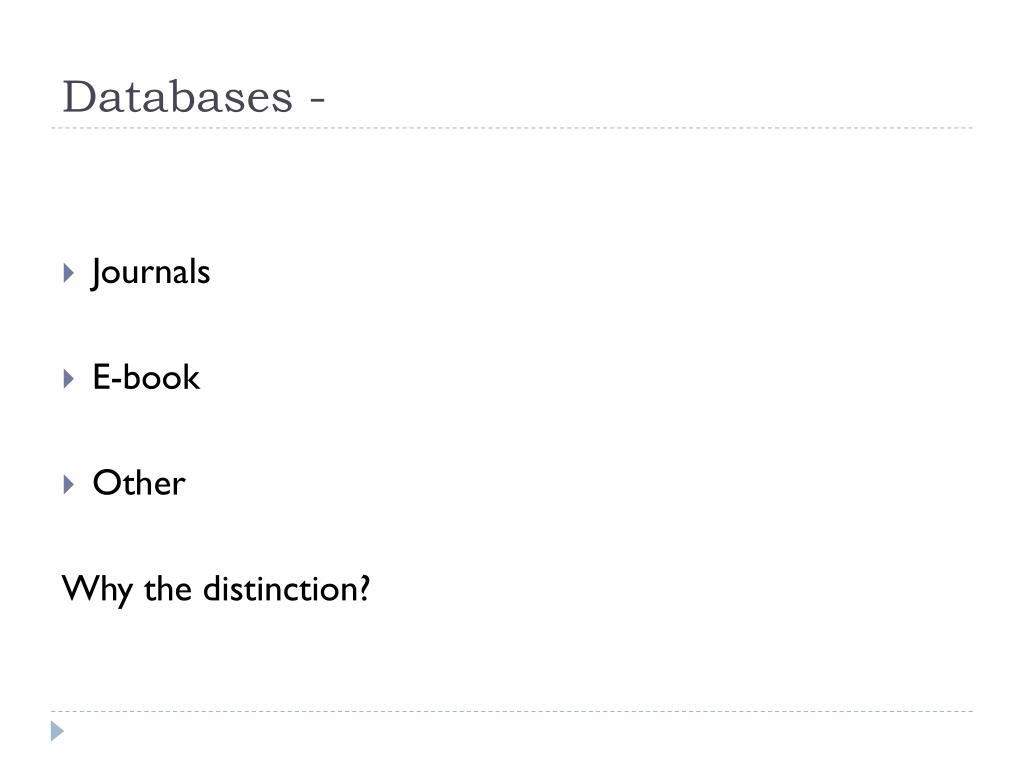Click the triangle bullet beside E-book
1024x768 pixels.
(69, 379)
